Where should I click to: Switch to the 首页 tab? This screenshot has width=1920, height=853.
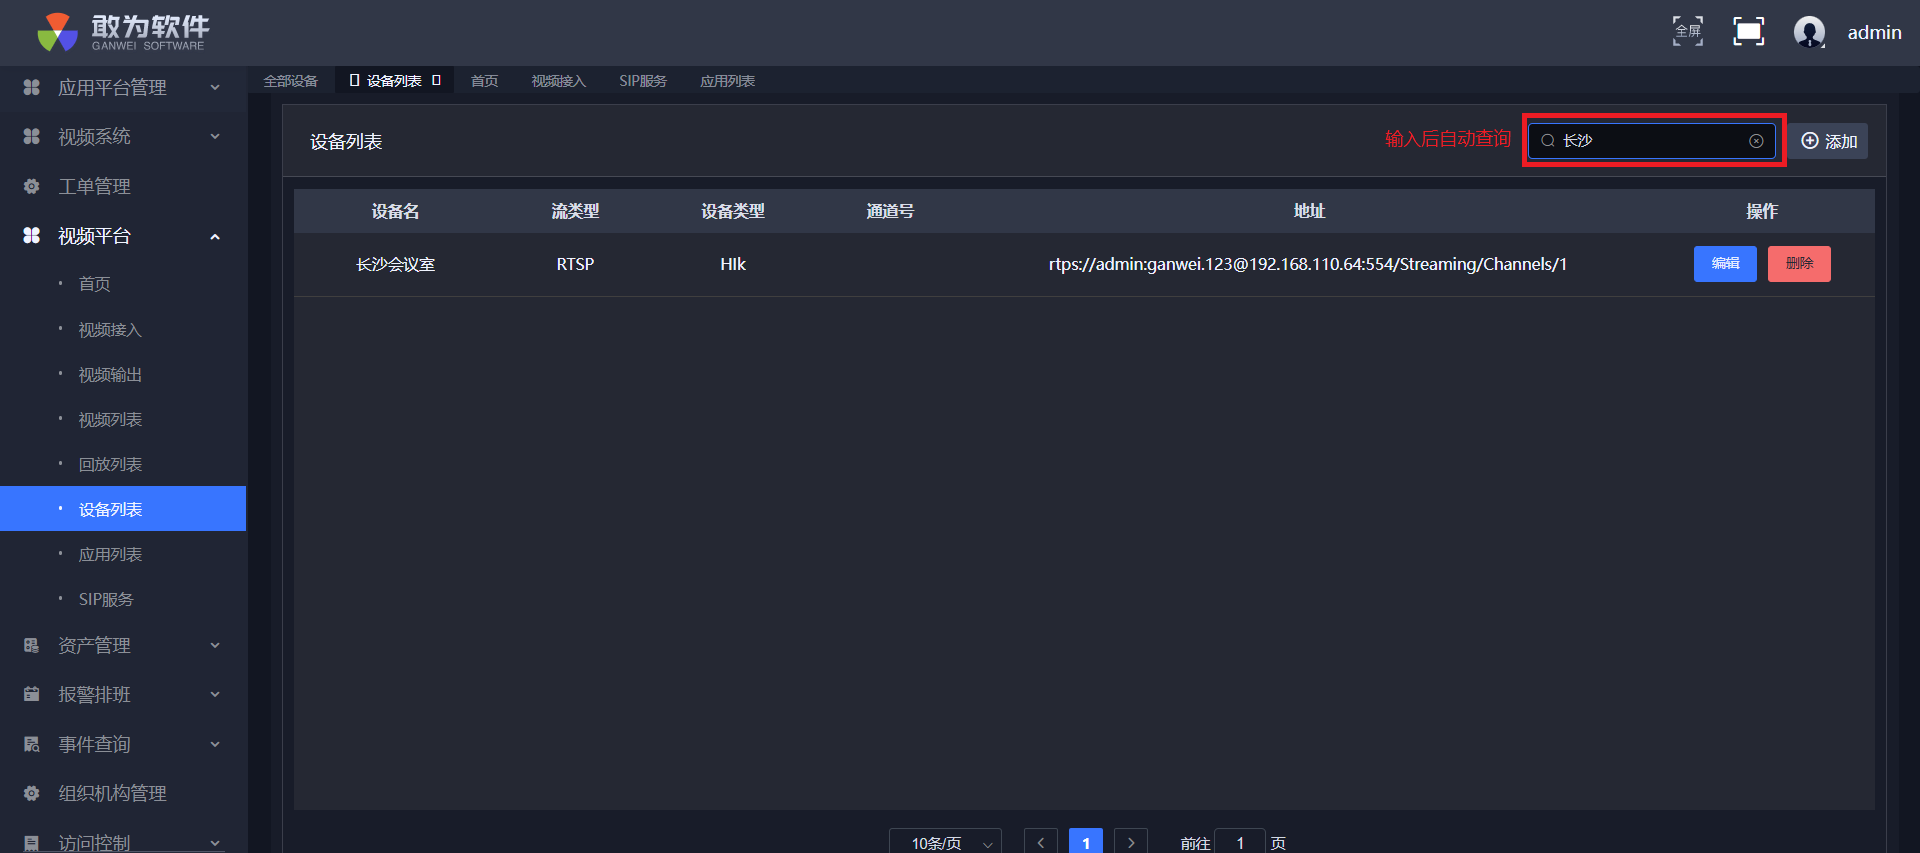pos(485,81)
